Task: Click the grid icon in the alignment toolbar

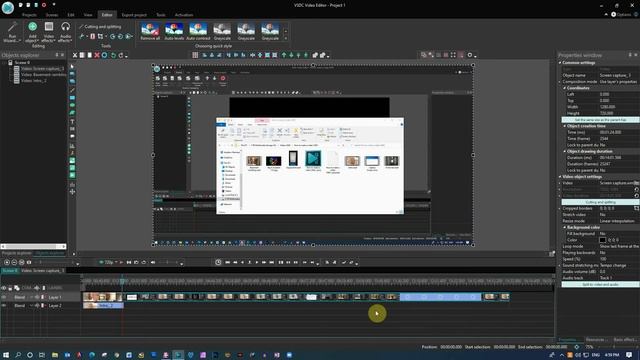Action: [x=195, y=55]
